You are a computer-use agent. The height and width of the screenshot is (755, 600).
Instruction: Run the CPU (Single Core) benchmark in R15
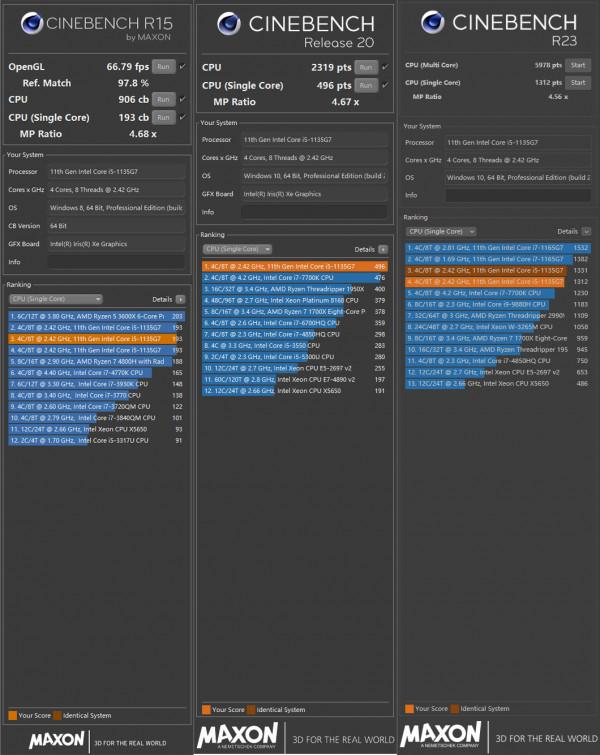pyautogui.click(x=164, y=117)
